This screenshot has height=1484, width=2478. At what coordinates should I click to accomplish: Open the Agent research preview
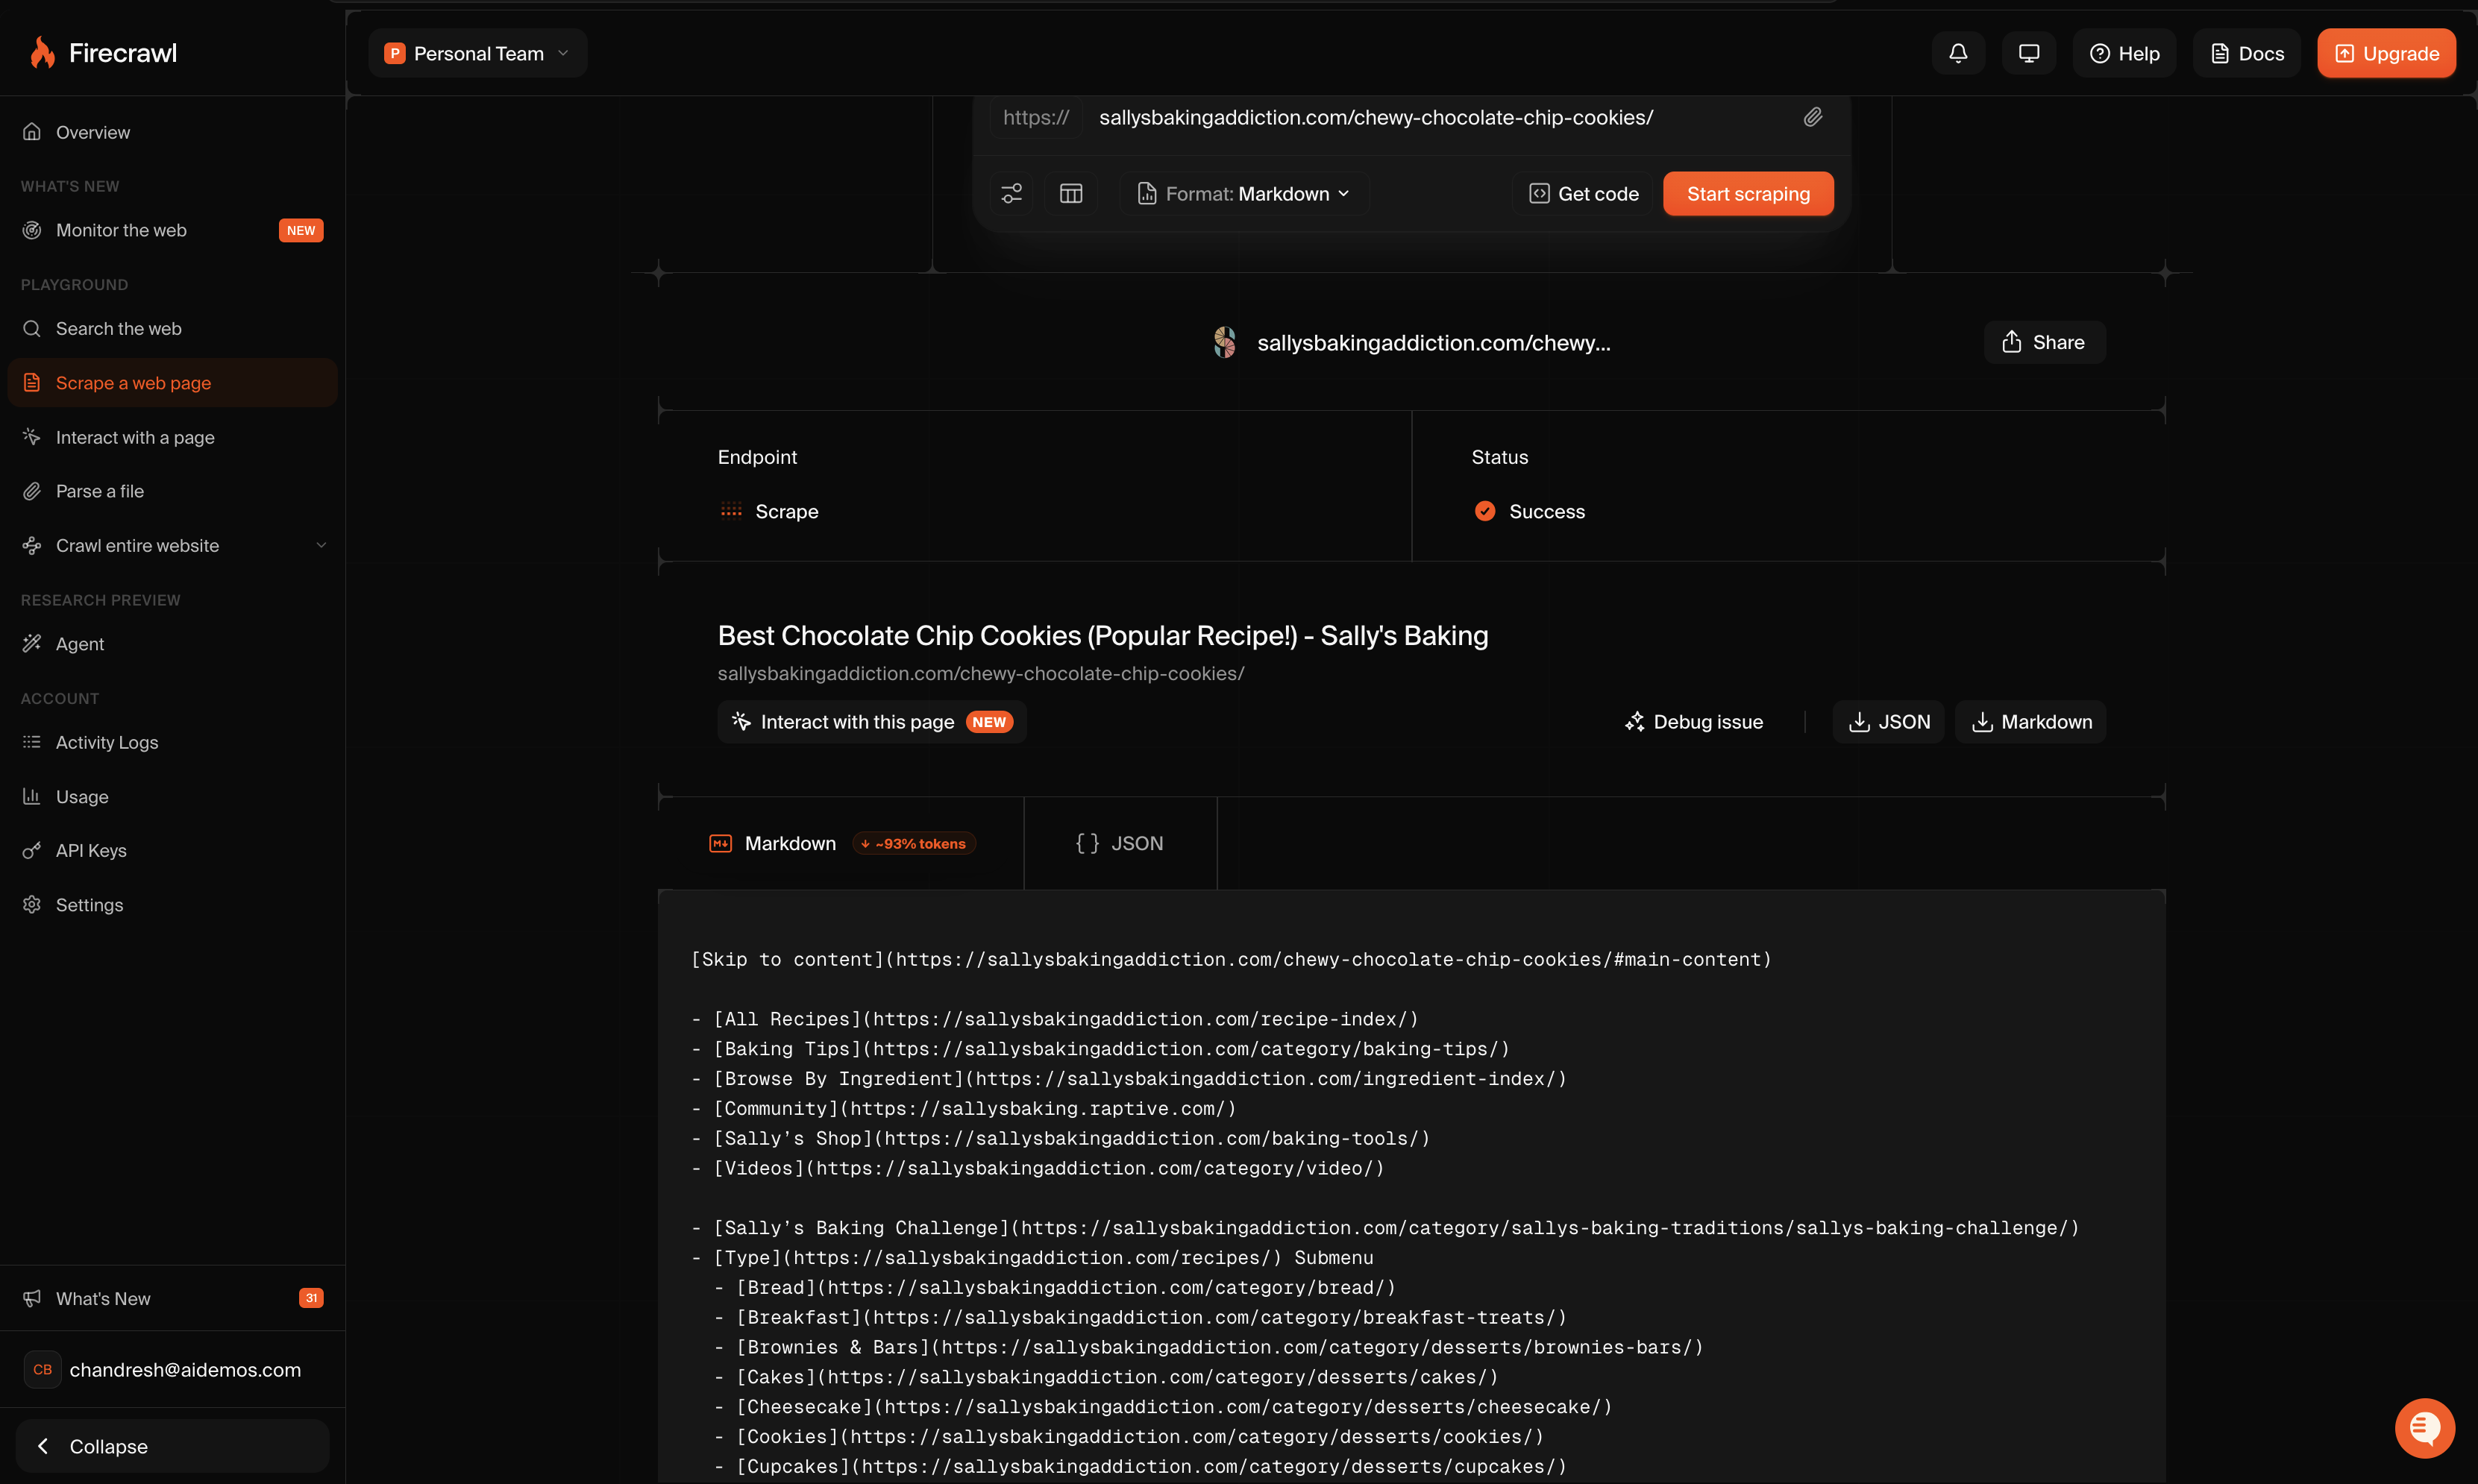172,644
